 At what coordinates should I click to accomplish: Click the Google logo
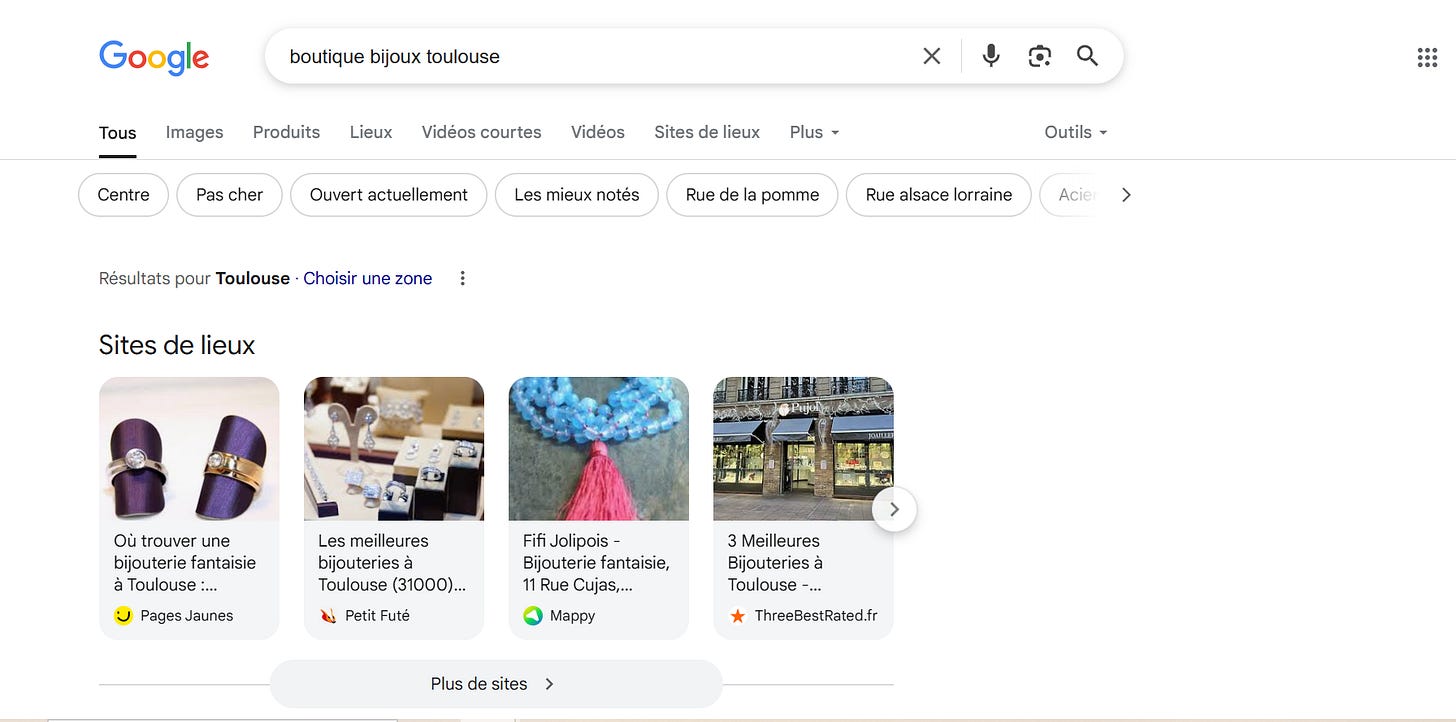click(154, 57)
